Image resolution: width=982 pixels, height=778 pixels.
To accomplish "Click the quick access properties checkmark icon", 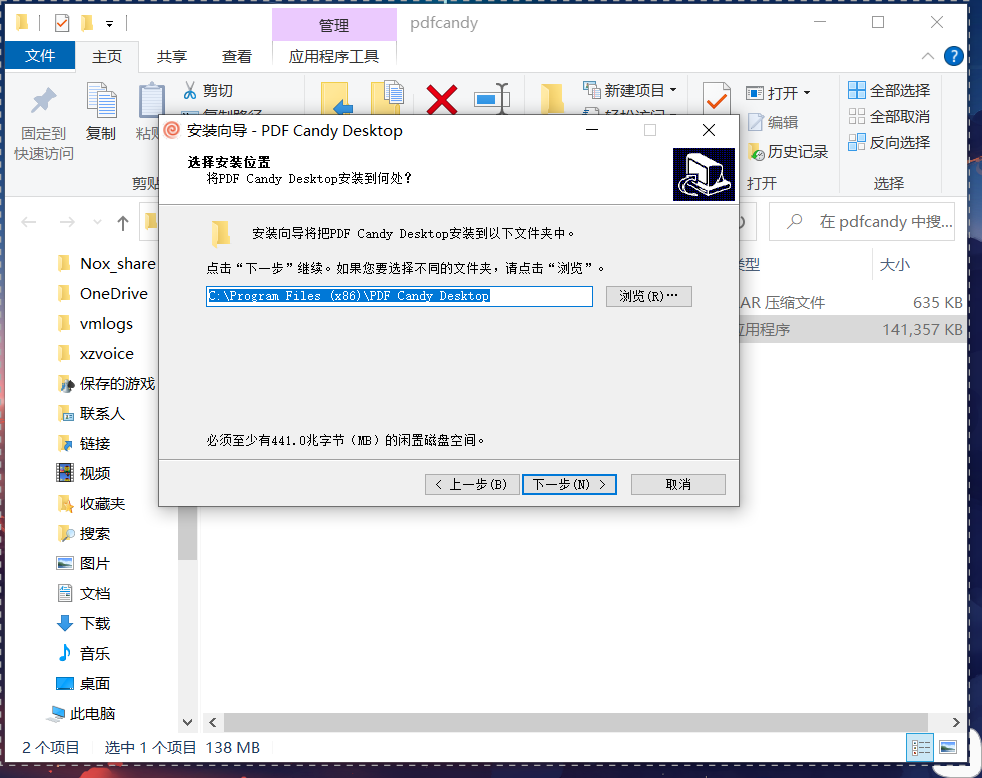I will pos(62,23).
